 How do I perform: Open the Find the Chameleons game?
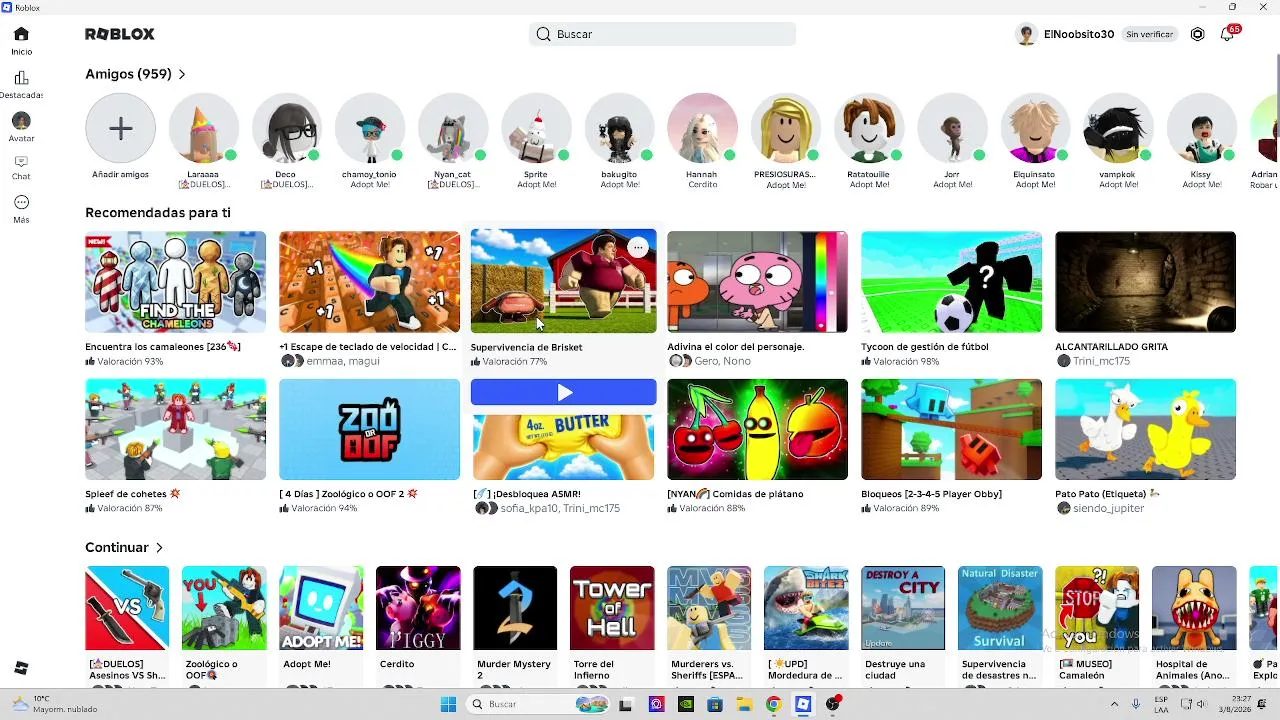[175, 282]
